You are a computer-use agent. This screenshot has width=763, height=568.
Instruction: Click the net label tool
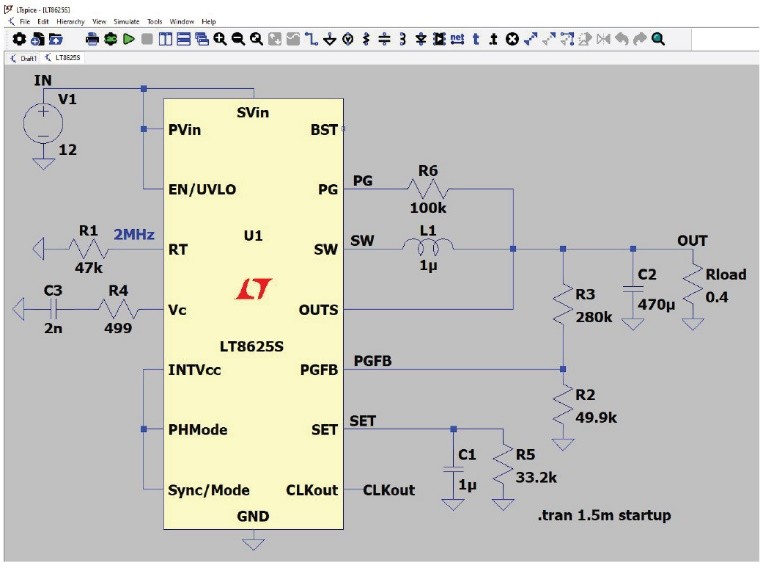[457, 39]
